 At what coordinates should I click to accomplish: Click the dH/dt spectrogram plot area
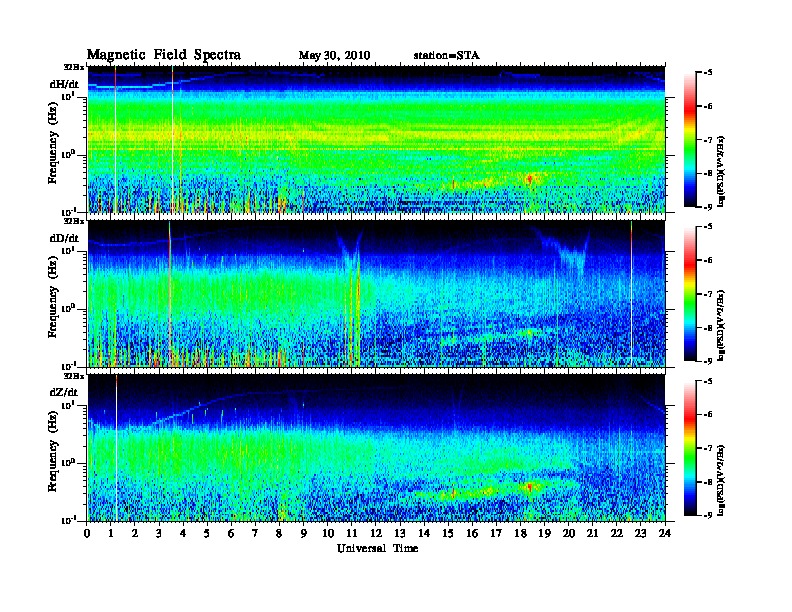point(376,139)
